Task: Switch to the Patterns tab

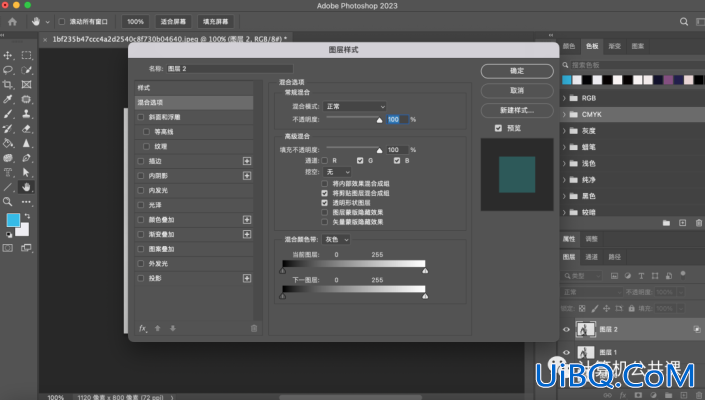Action: pyautogui.click(x=638, y=46)
